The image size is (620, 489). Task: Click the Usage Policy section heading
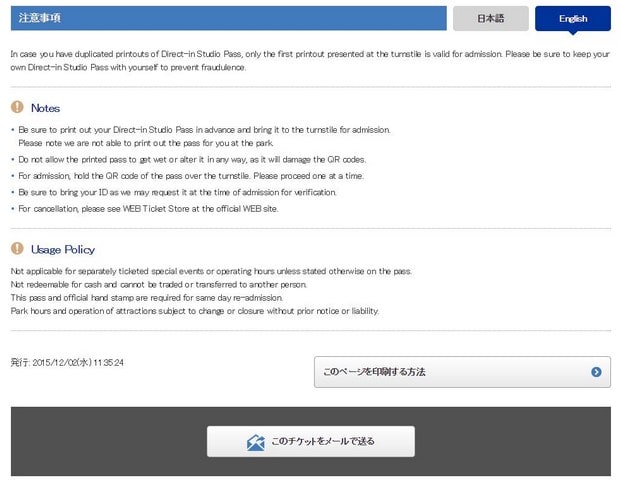(62, 250)
